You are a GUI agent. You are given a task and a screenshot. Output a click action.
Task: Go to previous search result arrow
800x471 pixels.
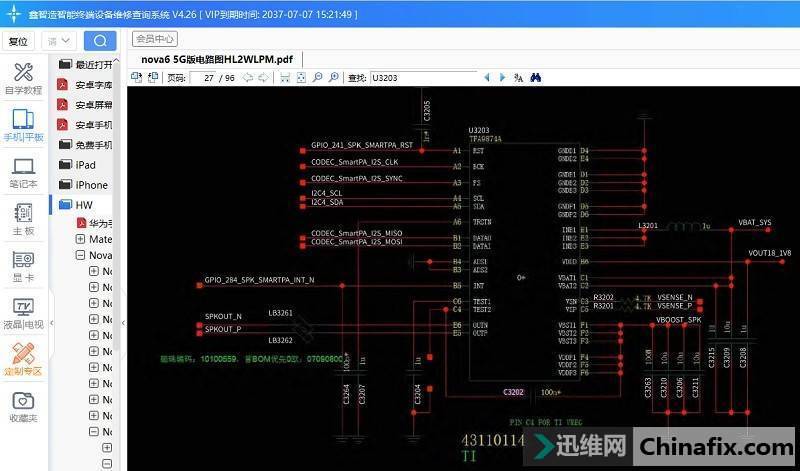[x=487, y=77]
